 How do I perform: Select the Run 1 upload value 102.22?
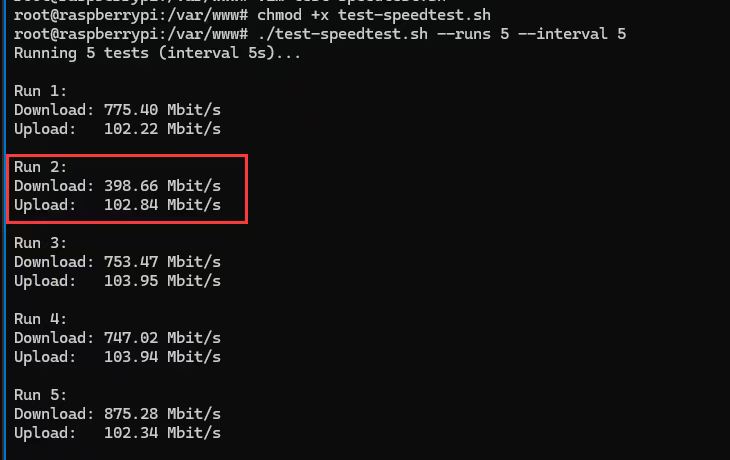(x=131, y=129)
